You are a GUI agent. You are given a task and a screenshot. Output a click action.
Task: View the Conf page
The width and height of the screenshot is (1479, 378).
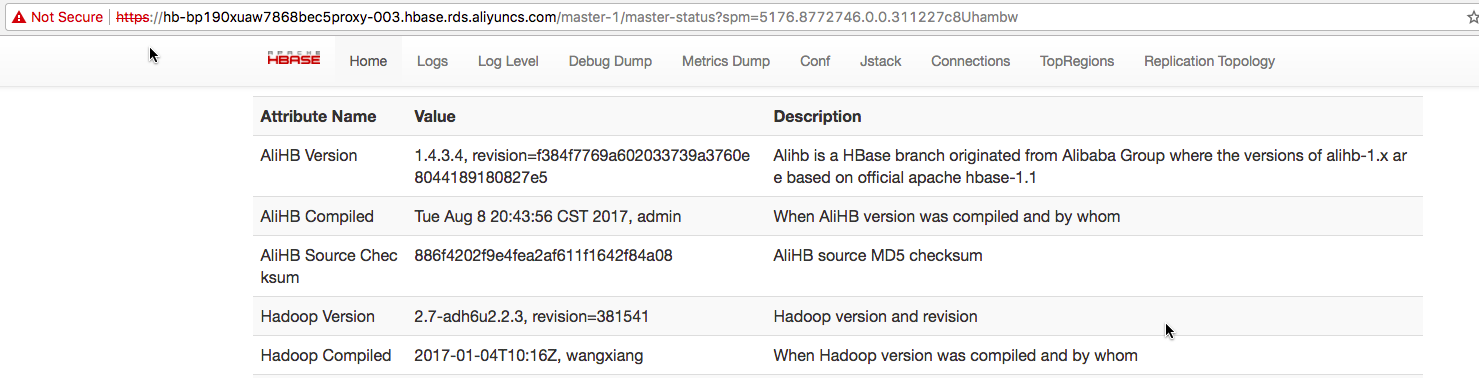pos(815,61)
